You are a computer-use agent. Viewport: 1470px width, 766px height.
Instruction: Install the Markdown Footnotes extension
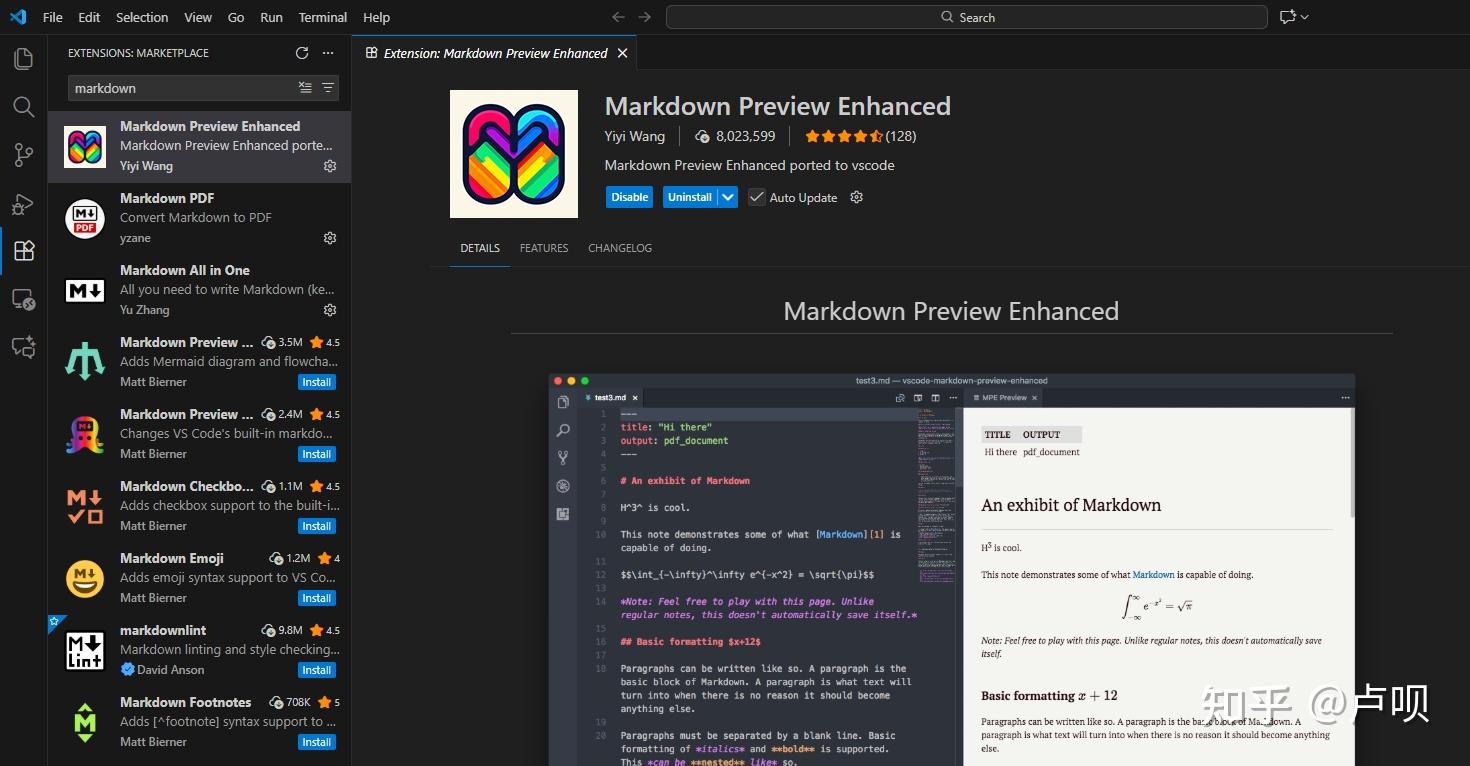[317, 742]
